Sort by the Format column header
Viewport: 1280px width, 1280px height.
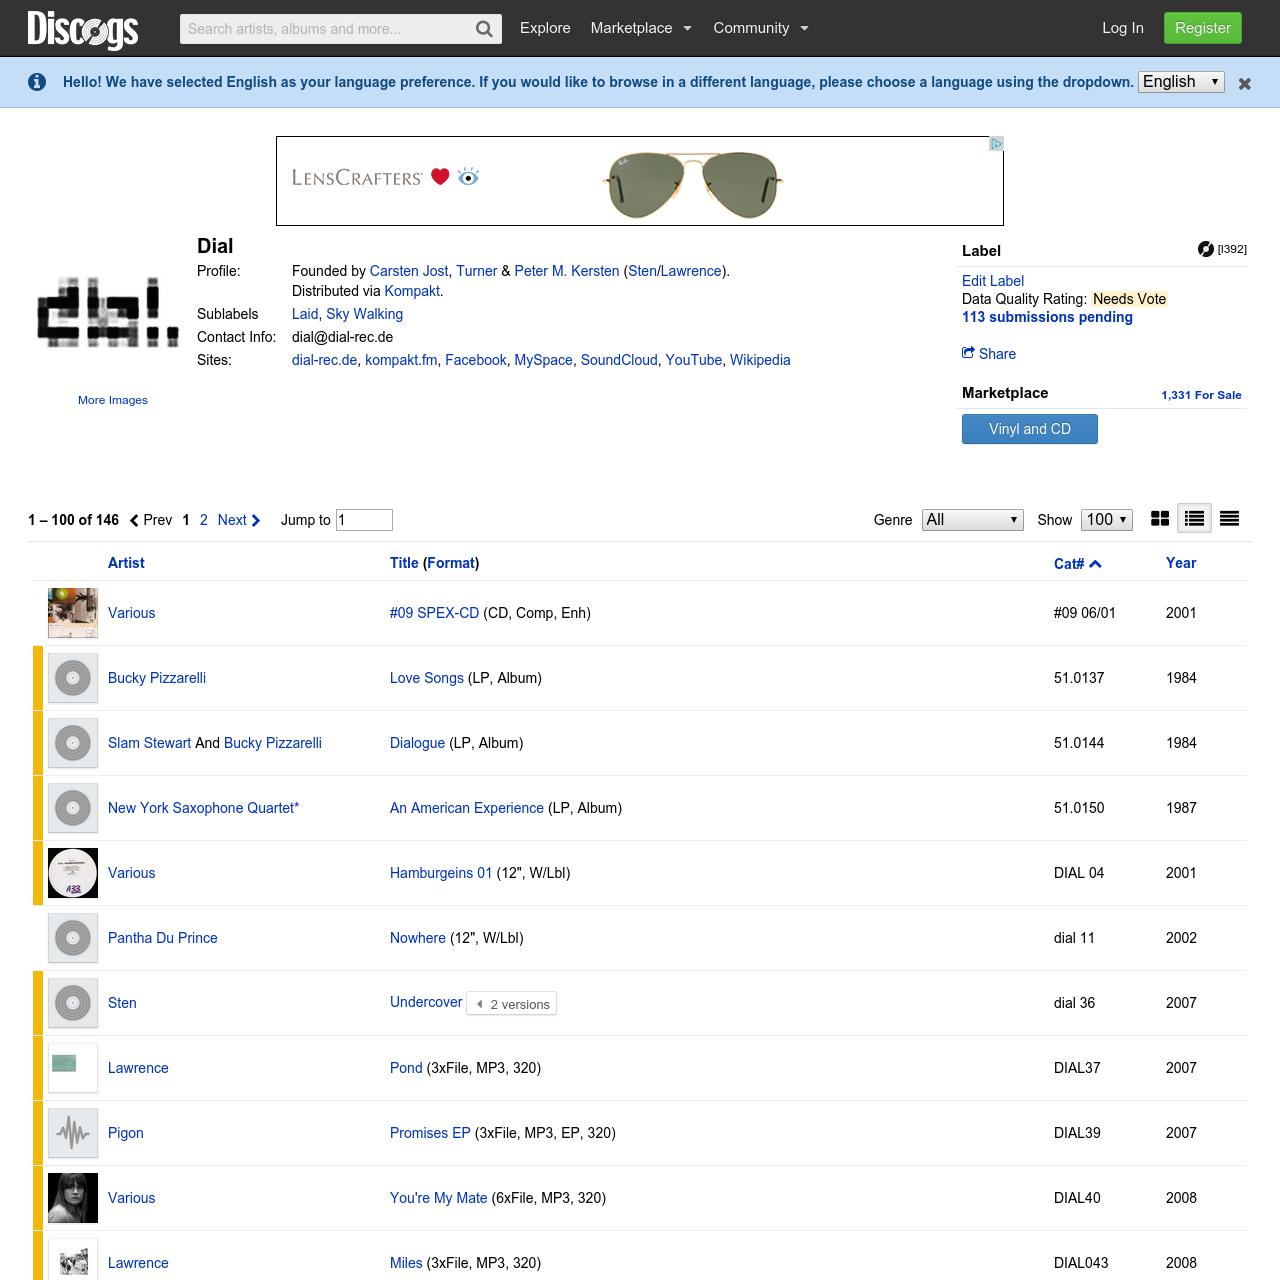pyautogui.click(x=451, y=563)
